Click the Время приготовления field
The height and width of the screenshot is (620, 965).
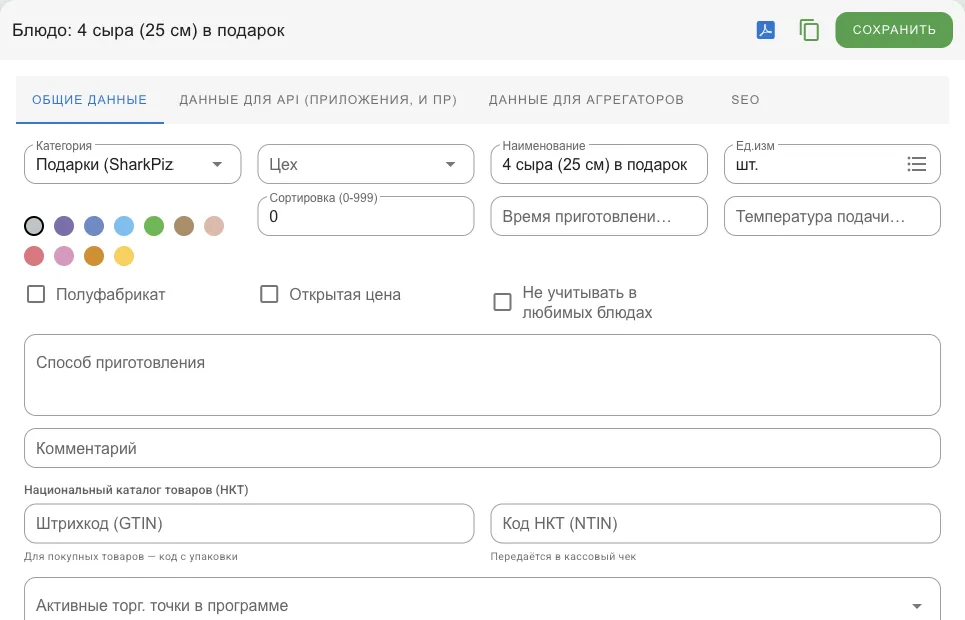click(599, 216)
